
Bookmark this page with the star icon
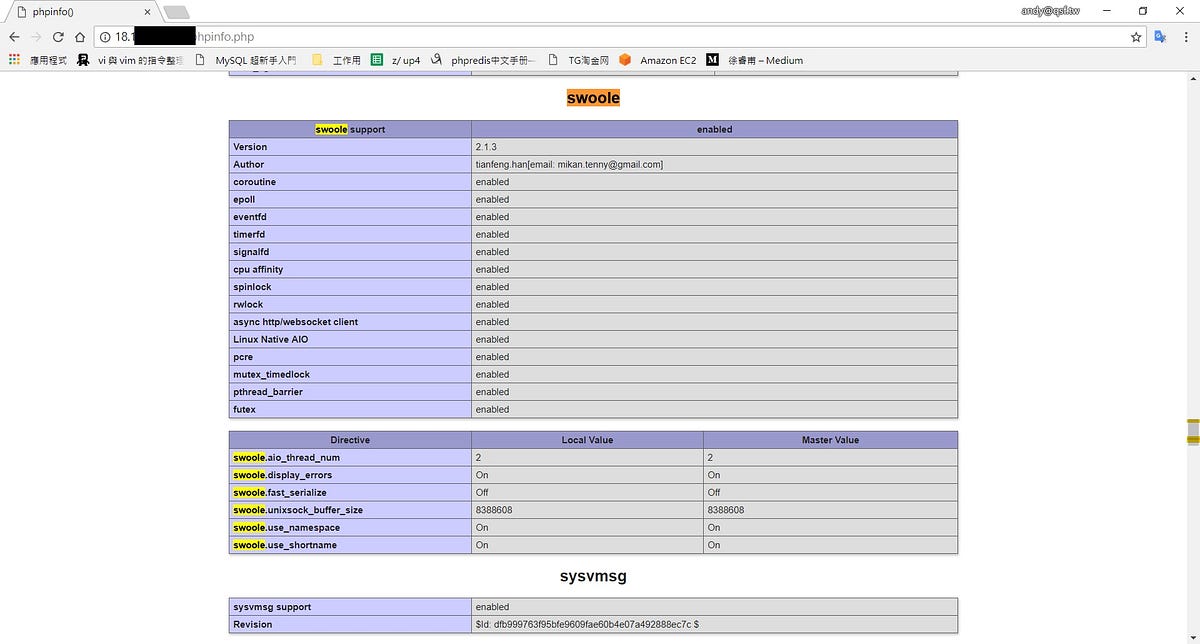(x=1135, y=35)
